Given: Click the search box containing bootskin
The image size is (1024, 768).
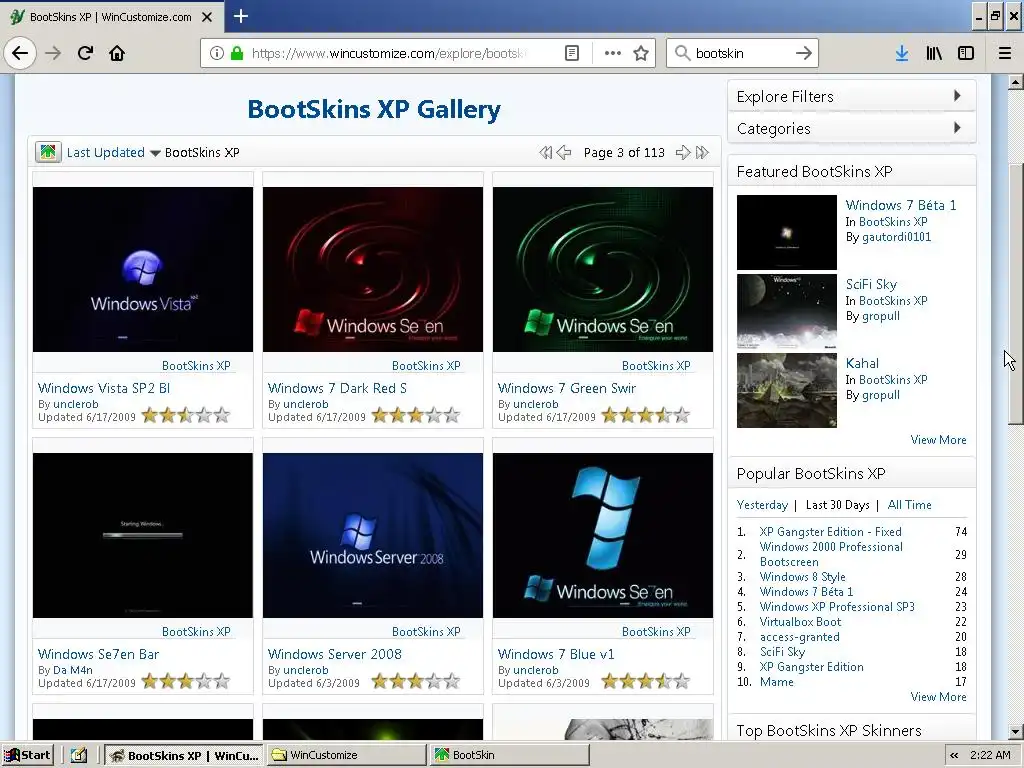Looking at the screenshot, I should tap(741, 53).
